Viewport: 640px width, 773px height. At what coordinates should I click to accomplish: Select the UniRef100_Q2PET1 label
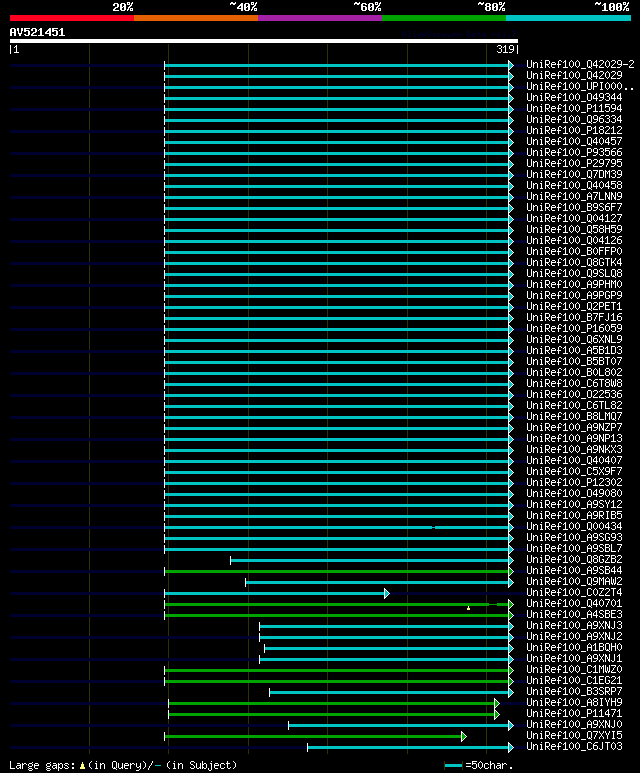click(x=574, y=307)
